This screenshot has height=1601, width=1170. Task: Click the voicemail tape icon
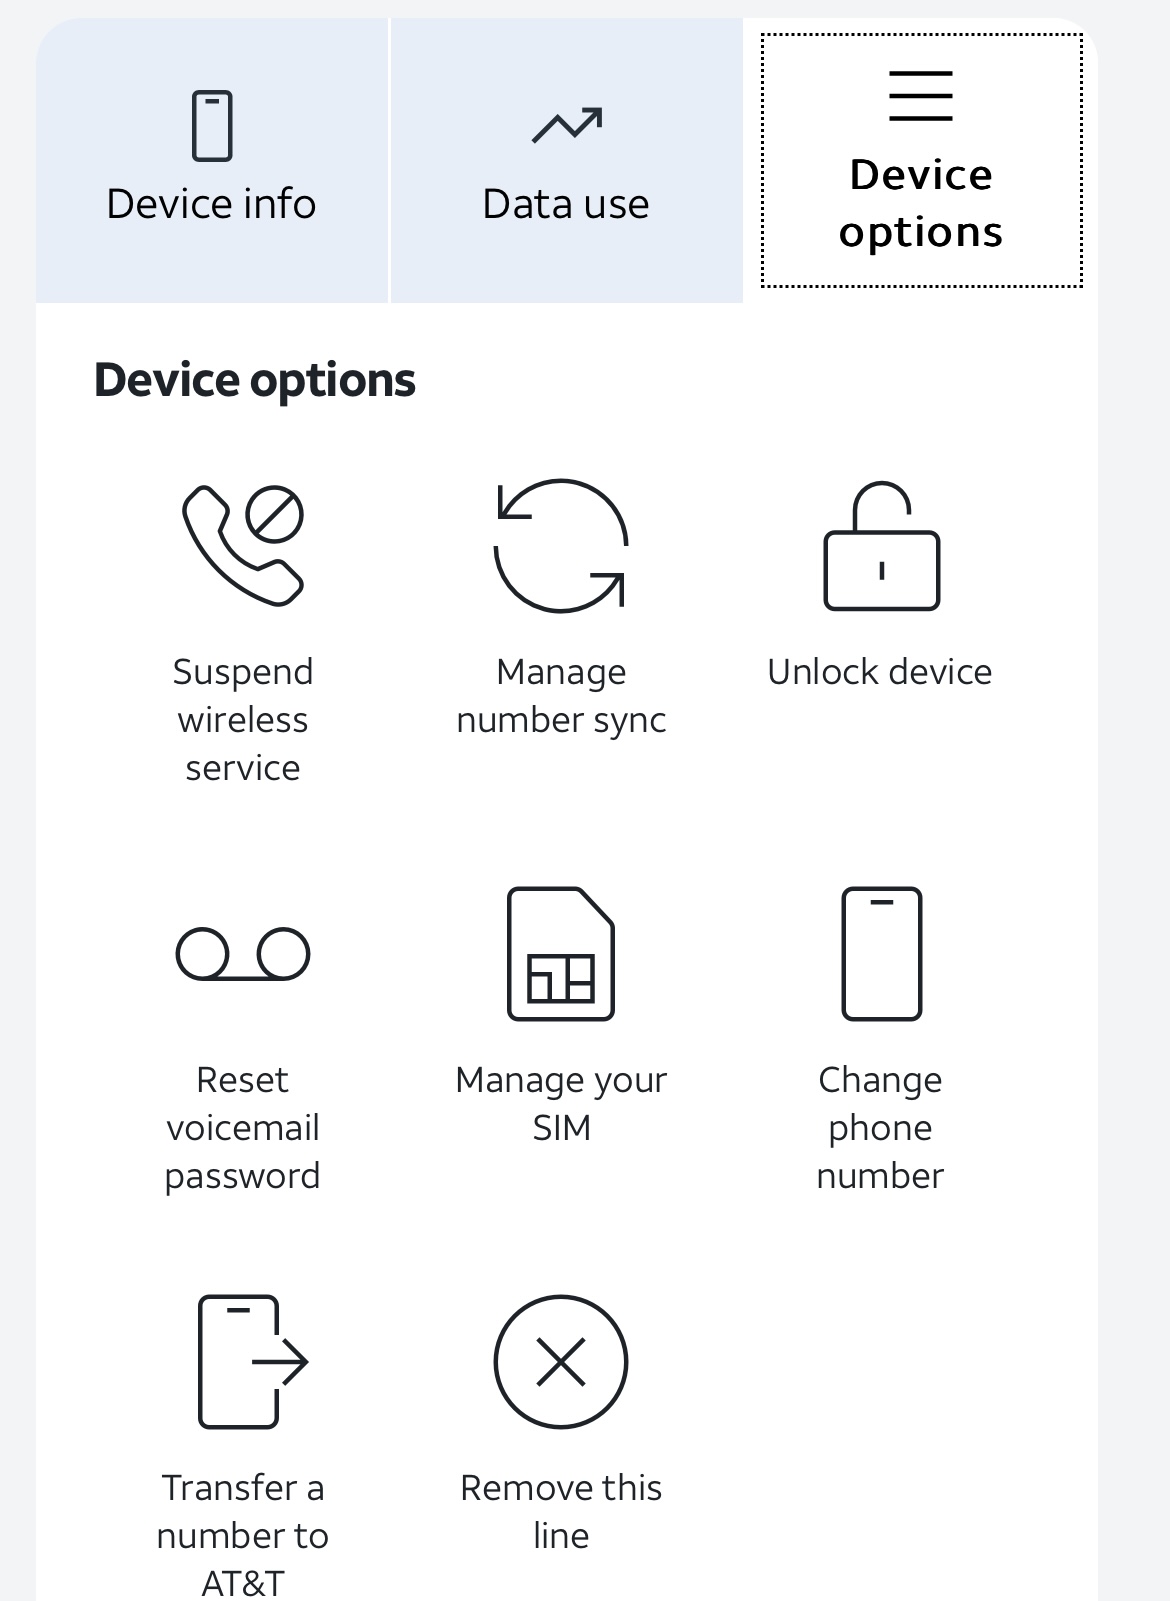click(243, 953)
